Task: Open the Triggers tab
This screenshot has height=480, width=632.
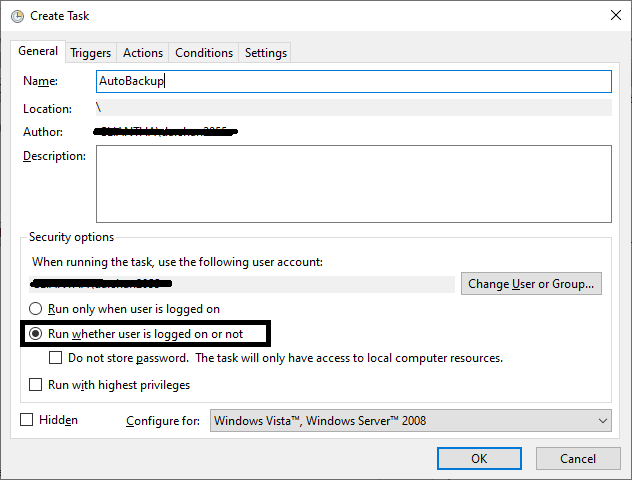Action: 91,53
